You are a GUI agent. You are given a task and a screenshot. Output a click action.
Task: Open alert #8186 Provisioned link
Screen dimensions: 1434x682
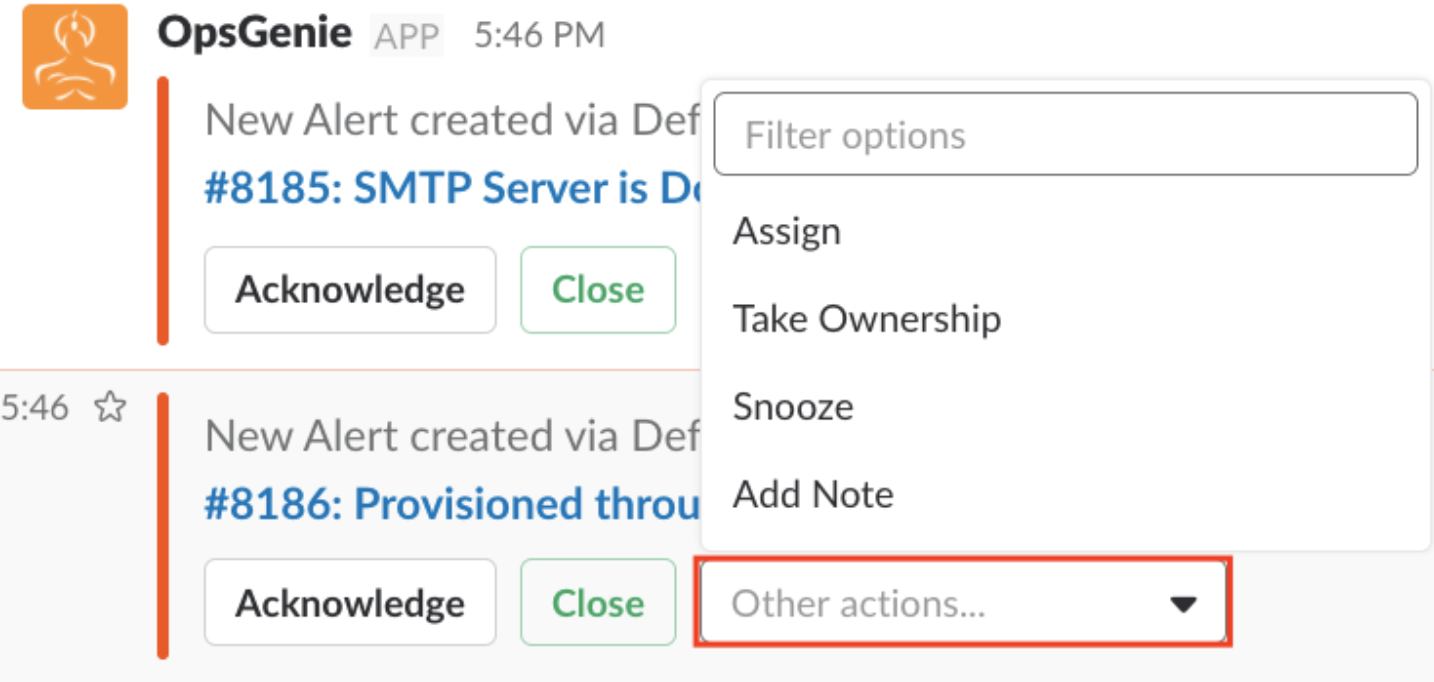[452, 505]
